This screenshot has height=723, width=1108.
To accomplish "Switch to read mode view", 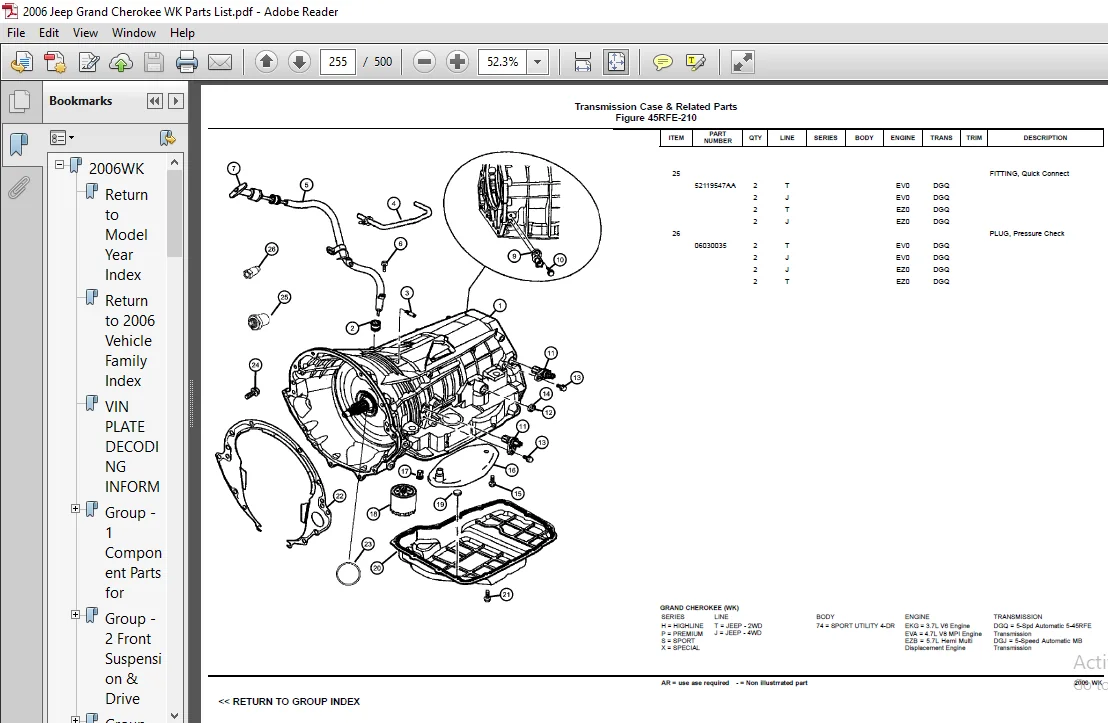I will pyautogui.click(x=742, y=62).
